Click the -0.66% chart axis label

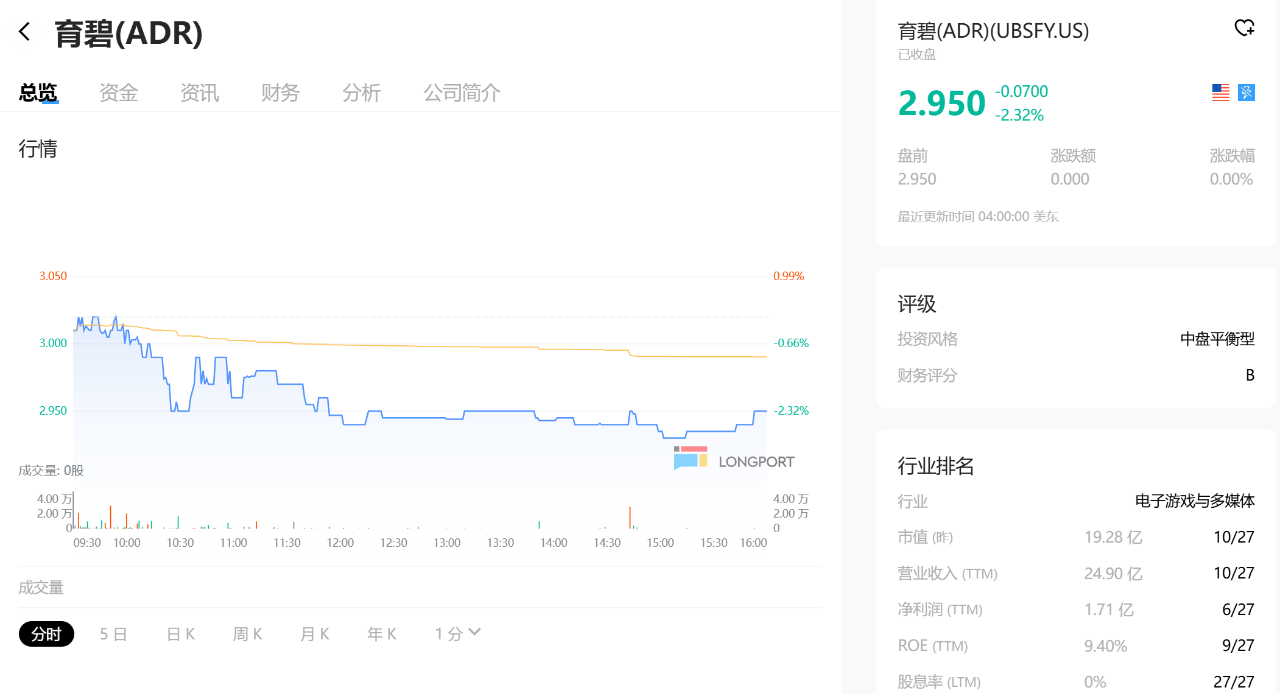791,343
